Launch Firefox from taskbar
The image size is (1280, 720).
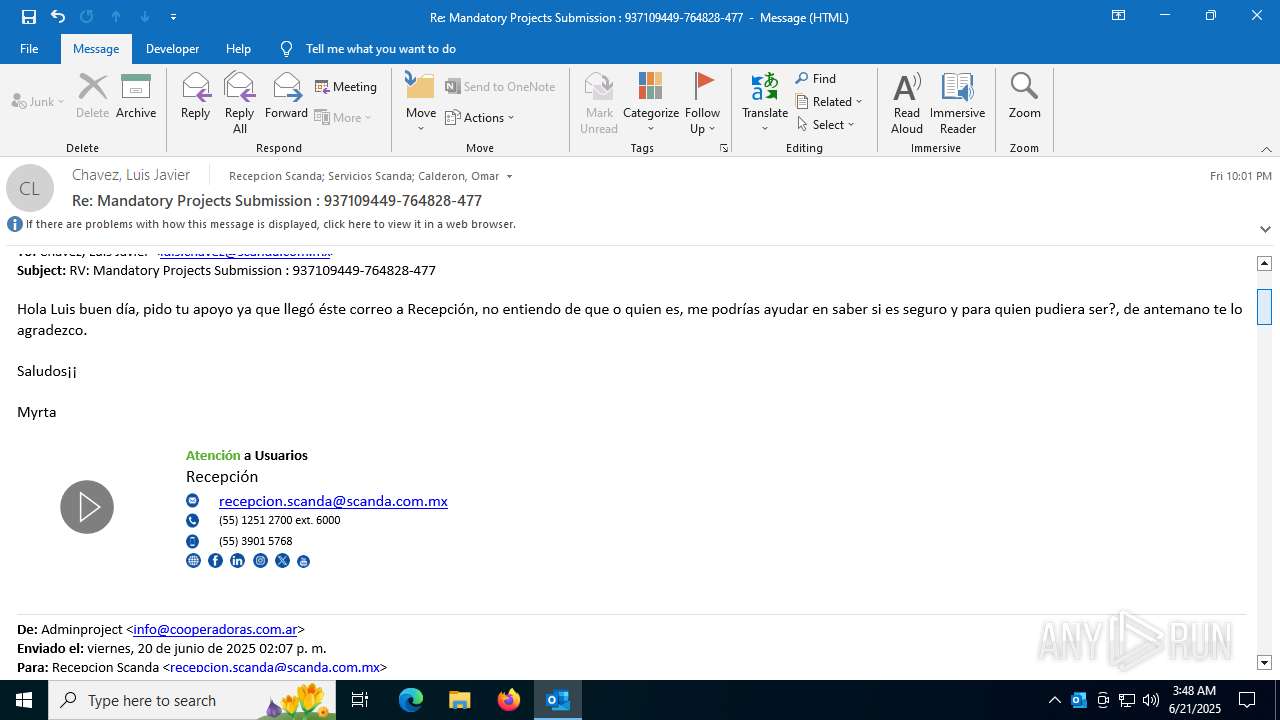tap(509, 700)
